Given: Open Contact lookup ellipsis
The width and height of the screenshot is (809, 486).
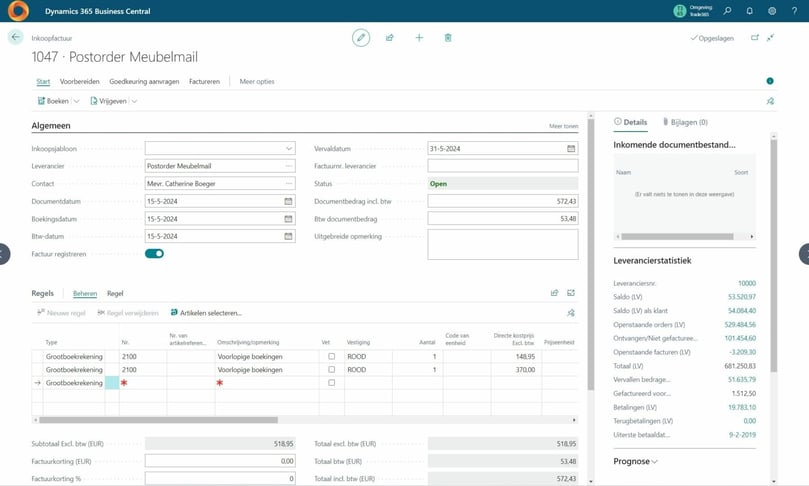Looking at the screenshot, I should 289,184.
